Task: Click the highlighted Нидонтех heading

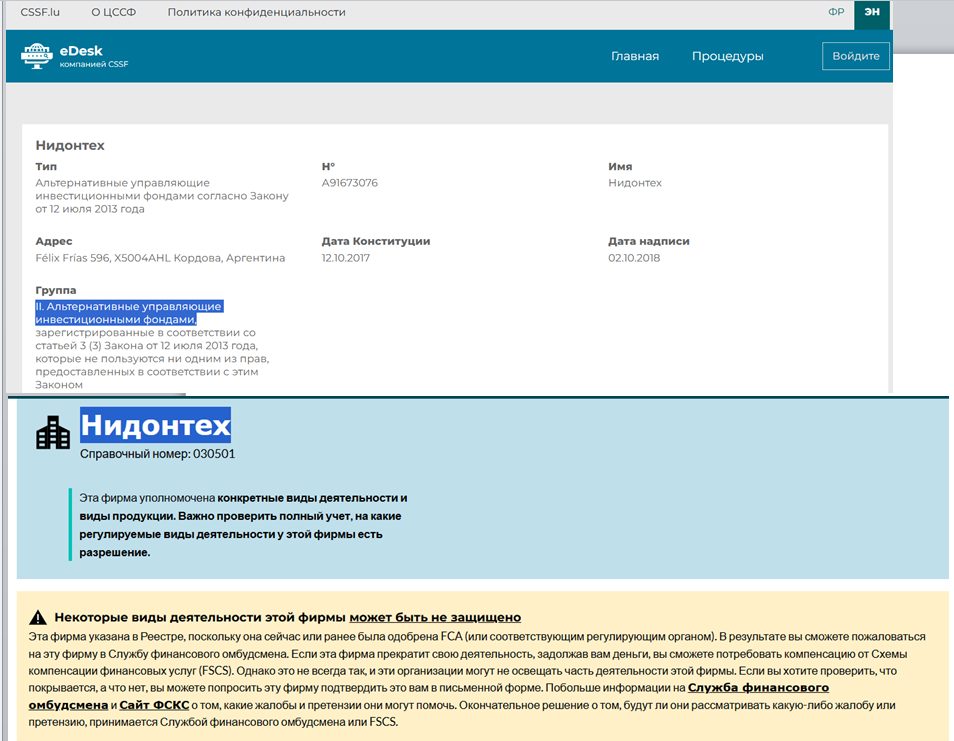Action: 156,425
